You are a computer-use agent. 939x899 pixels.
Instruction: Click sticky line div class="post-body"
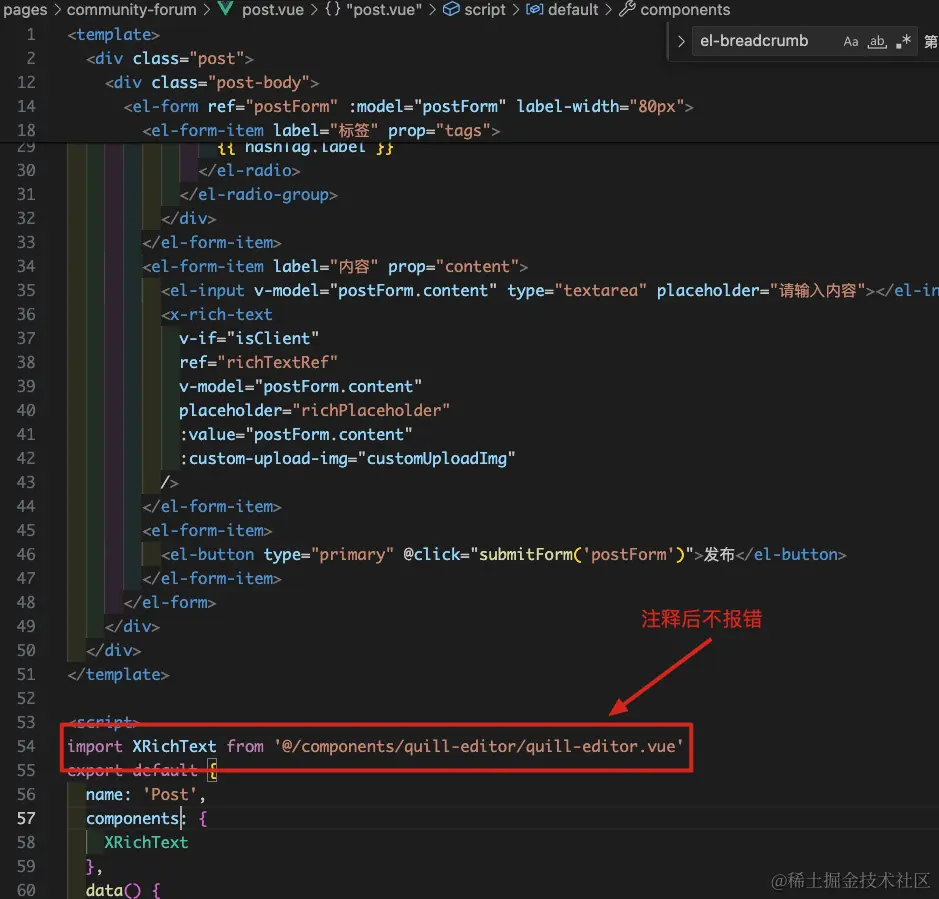click(x=212, y=83)
